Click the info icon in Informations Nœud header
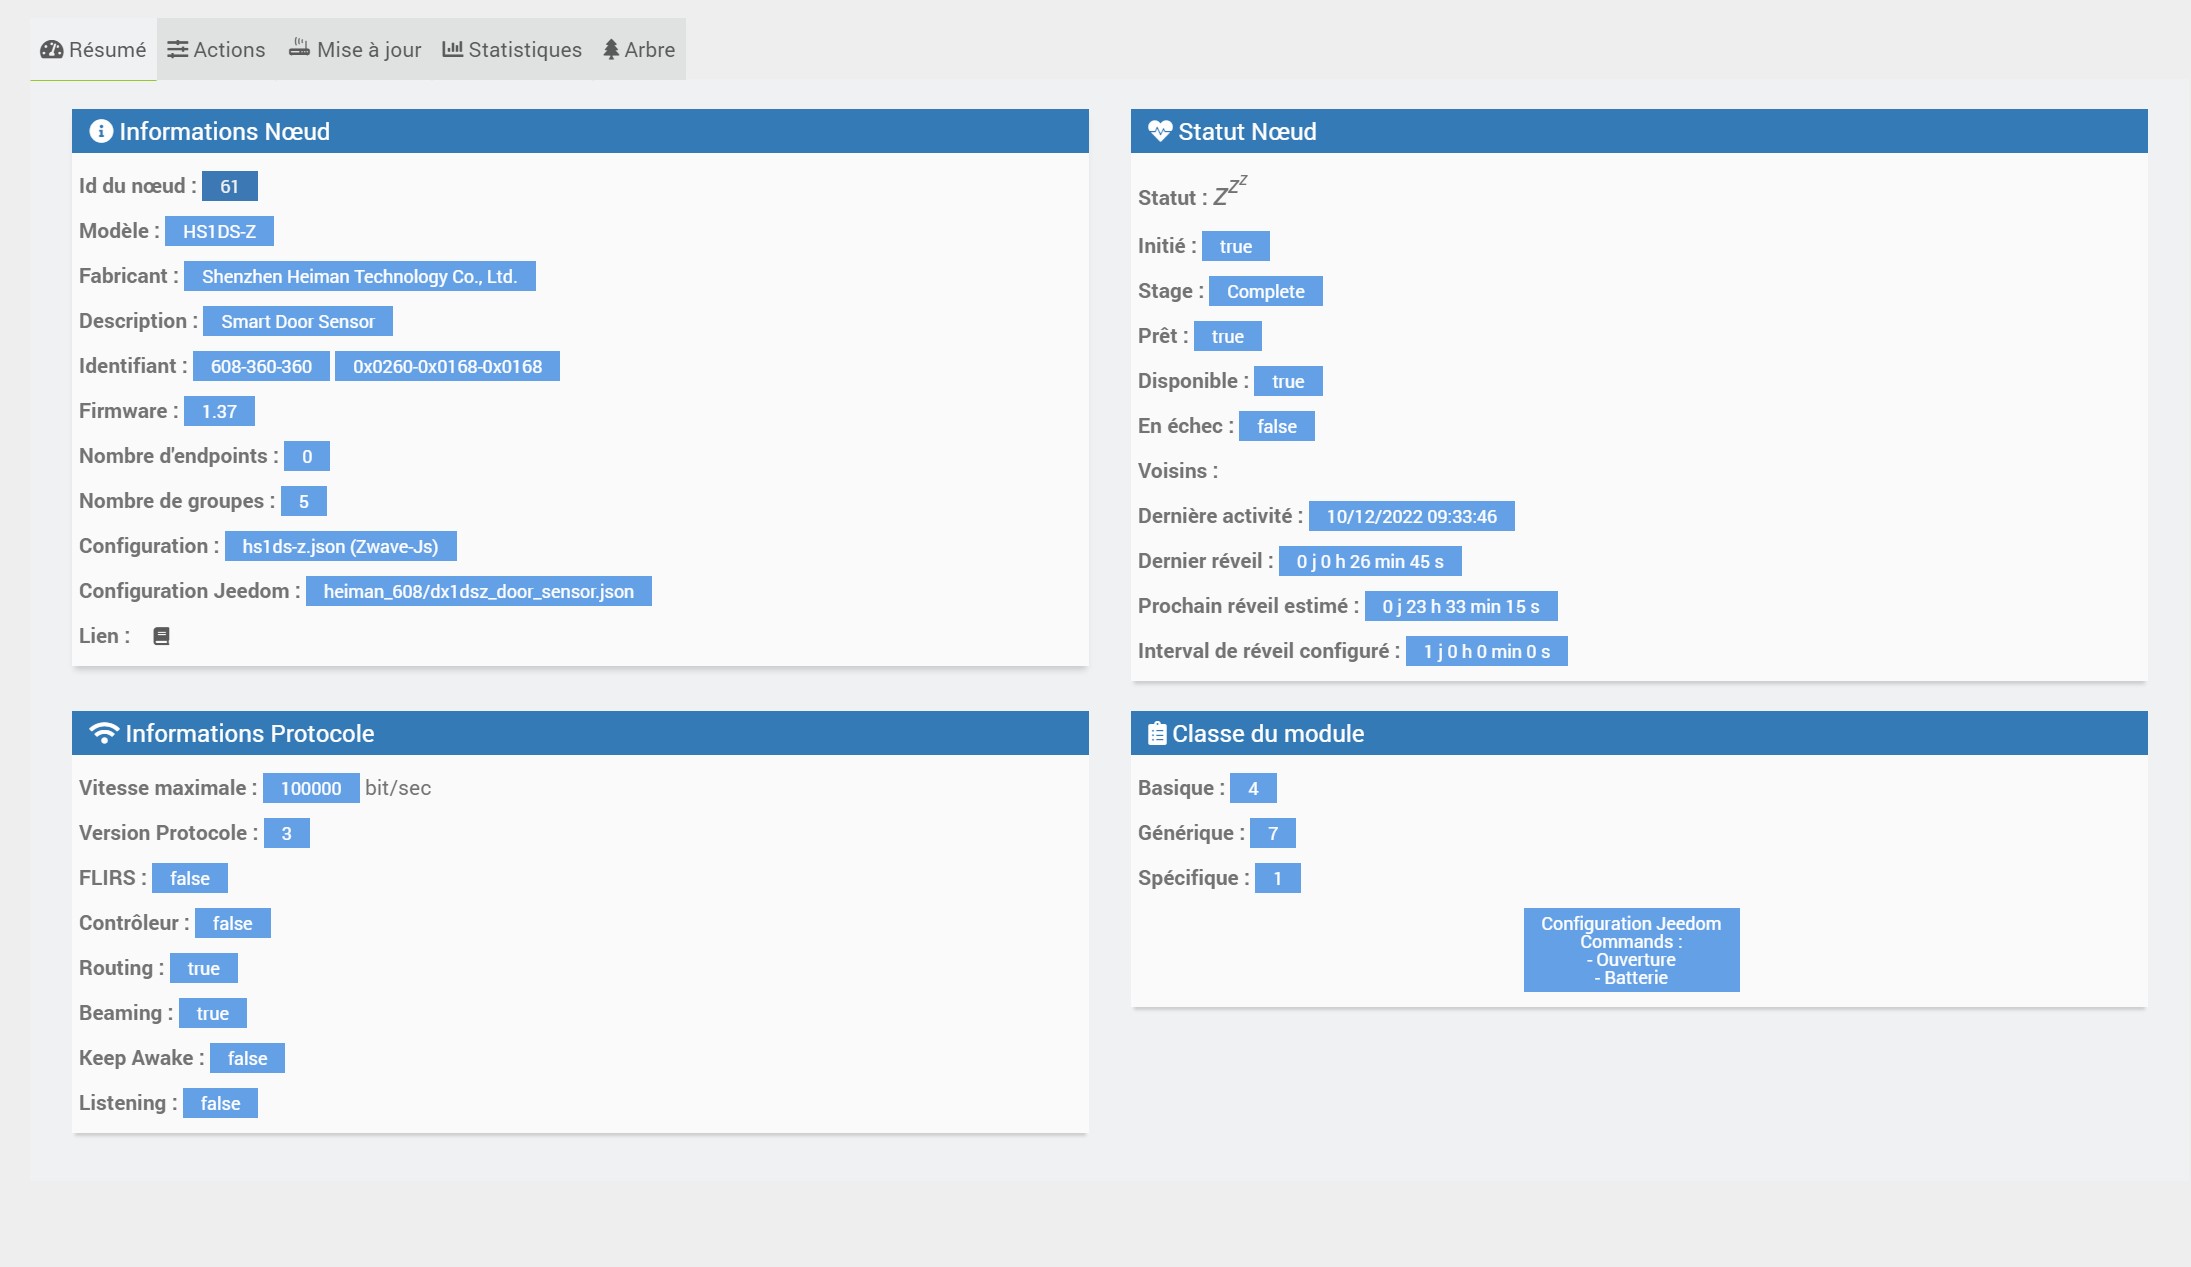 tap(101, 131)
